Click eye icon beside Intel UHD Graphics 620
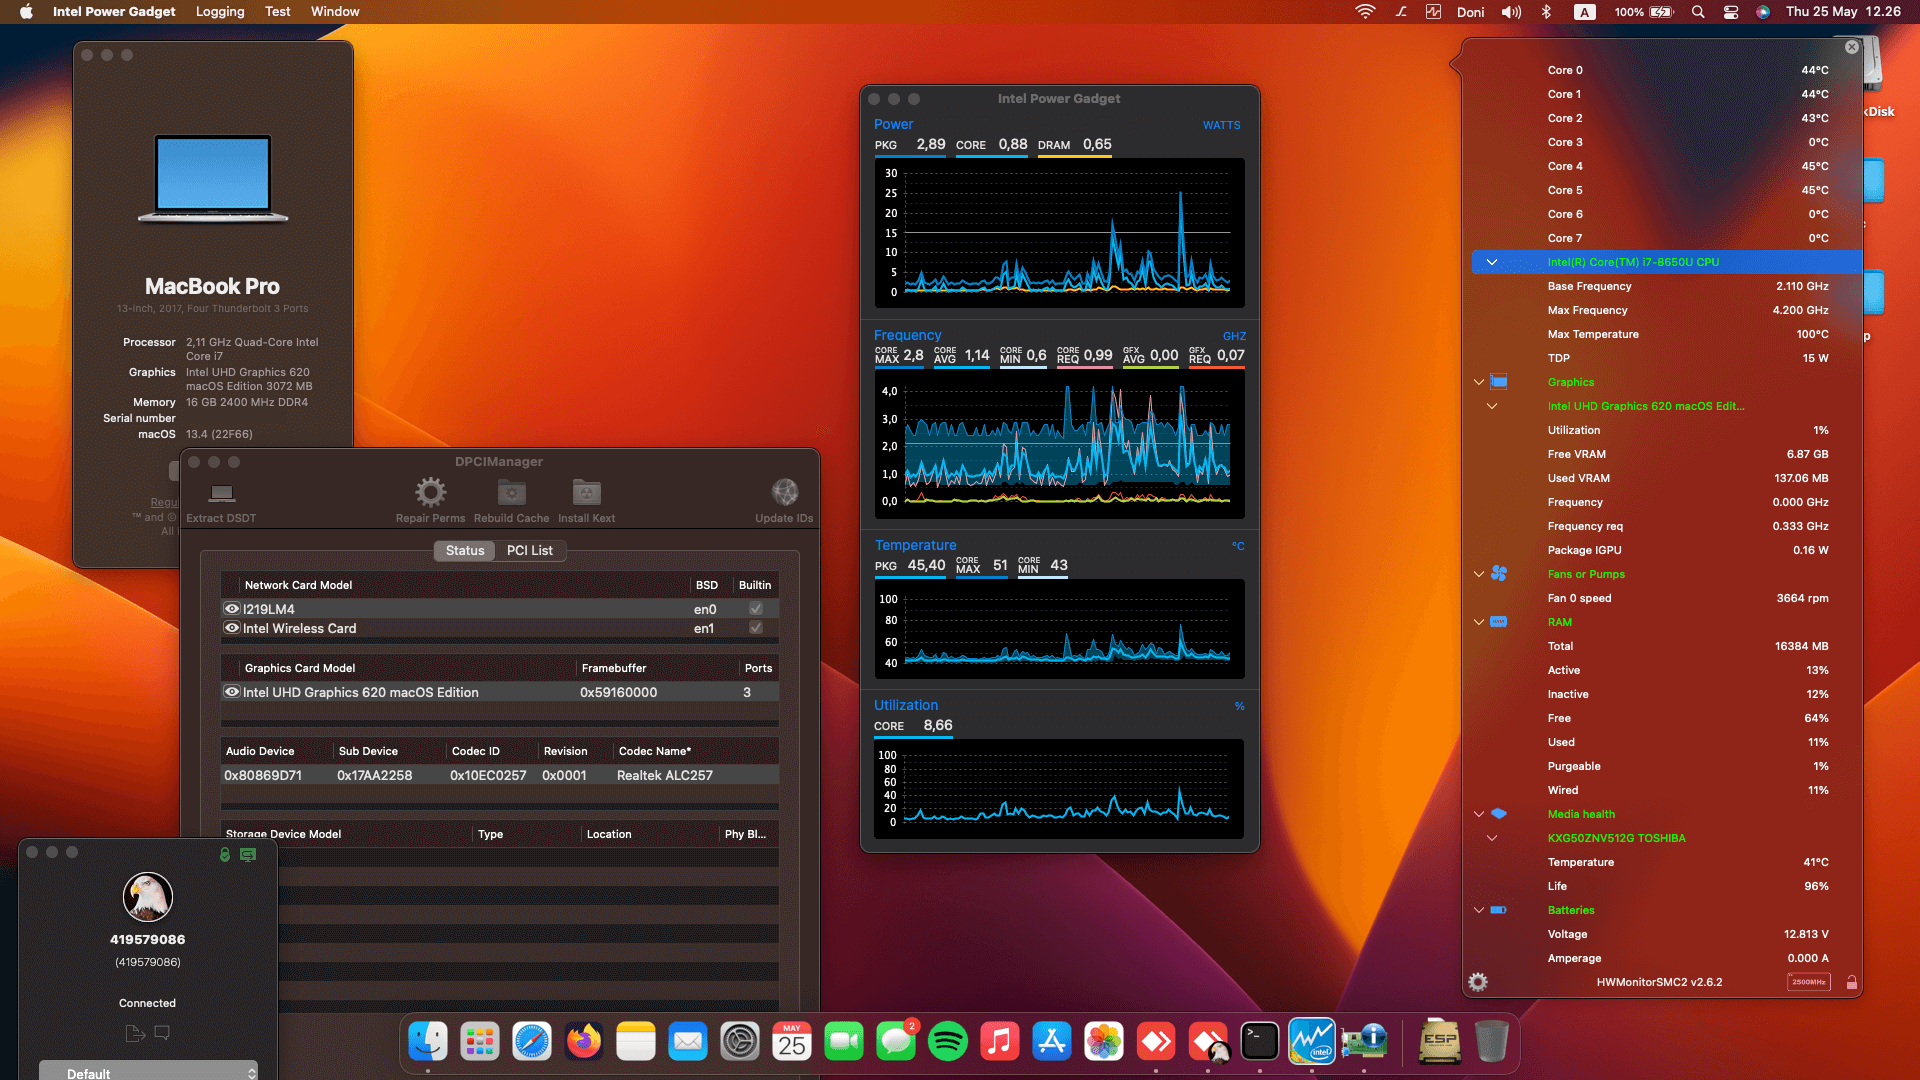Viewport: 1920px width, 1080px height. pos(232,692)
